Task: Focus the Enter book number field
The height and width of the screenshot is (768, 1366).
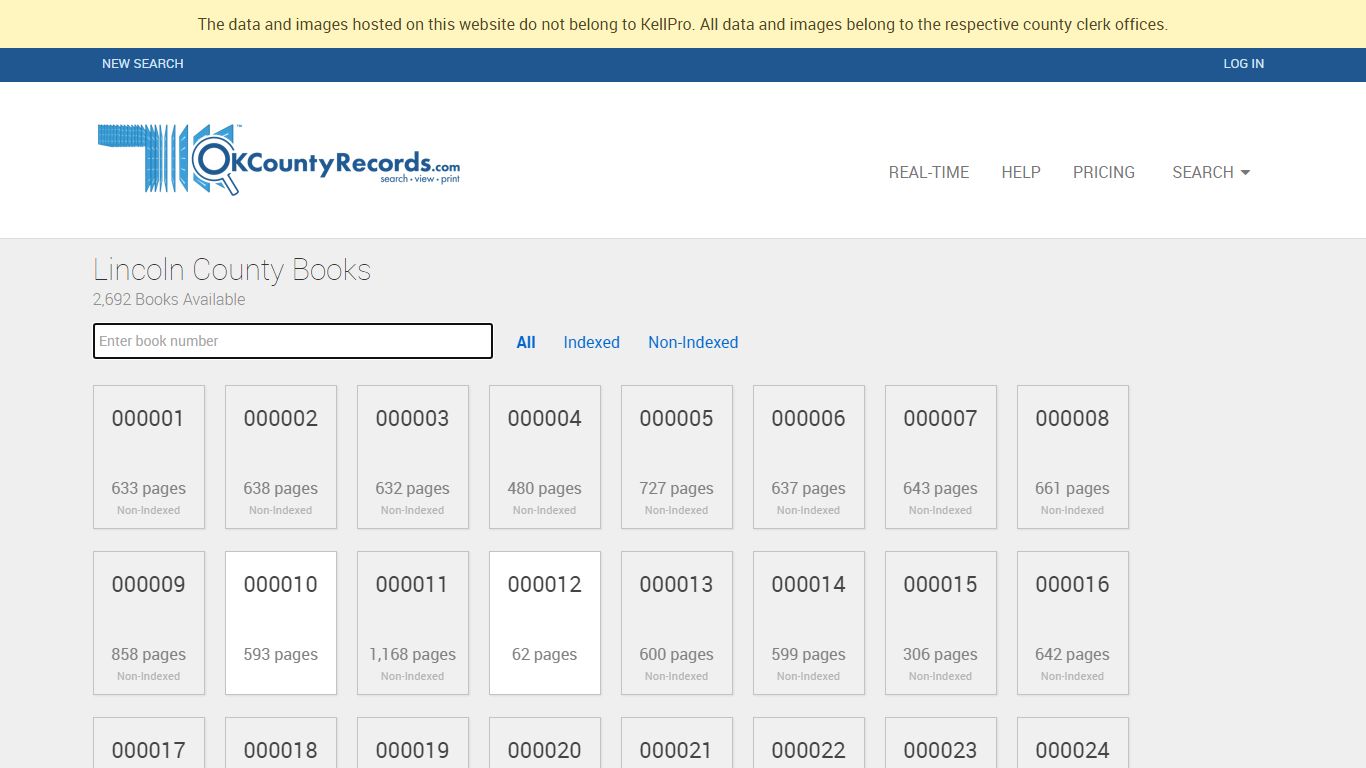Action: pos(293,341)
